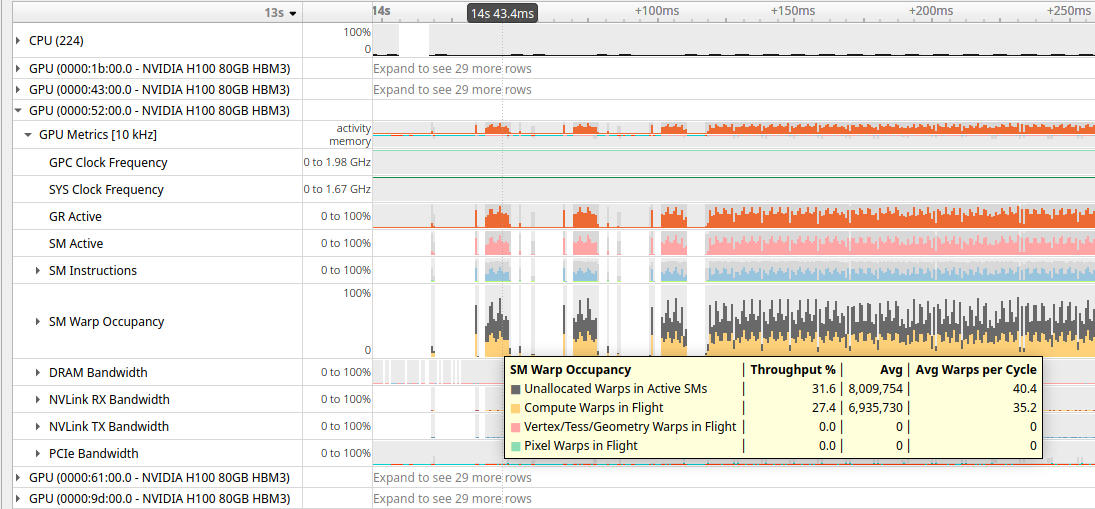The width and height of the screenshot is (1095, 509).
Task: Select the SM Warp Occupancy label
Action: (106, 321)
